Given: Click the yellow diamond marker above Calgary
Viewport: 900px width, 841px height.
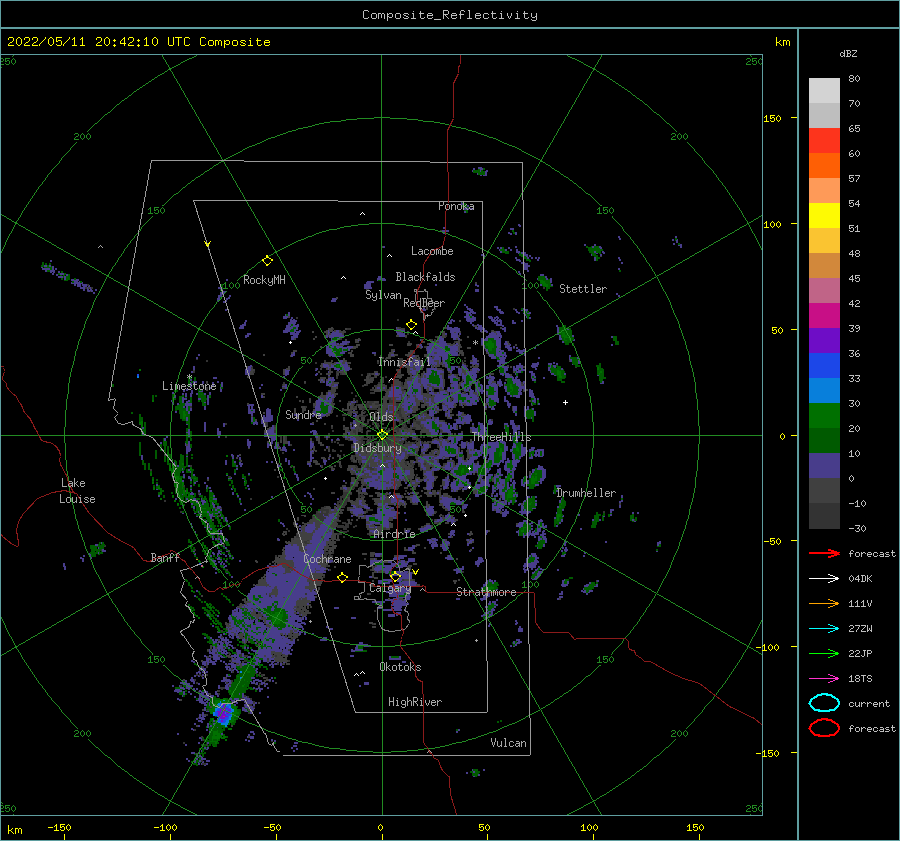Looking at the screenshot, I should click(x=395, y=576).
